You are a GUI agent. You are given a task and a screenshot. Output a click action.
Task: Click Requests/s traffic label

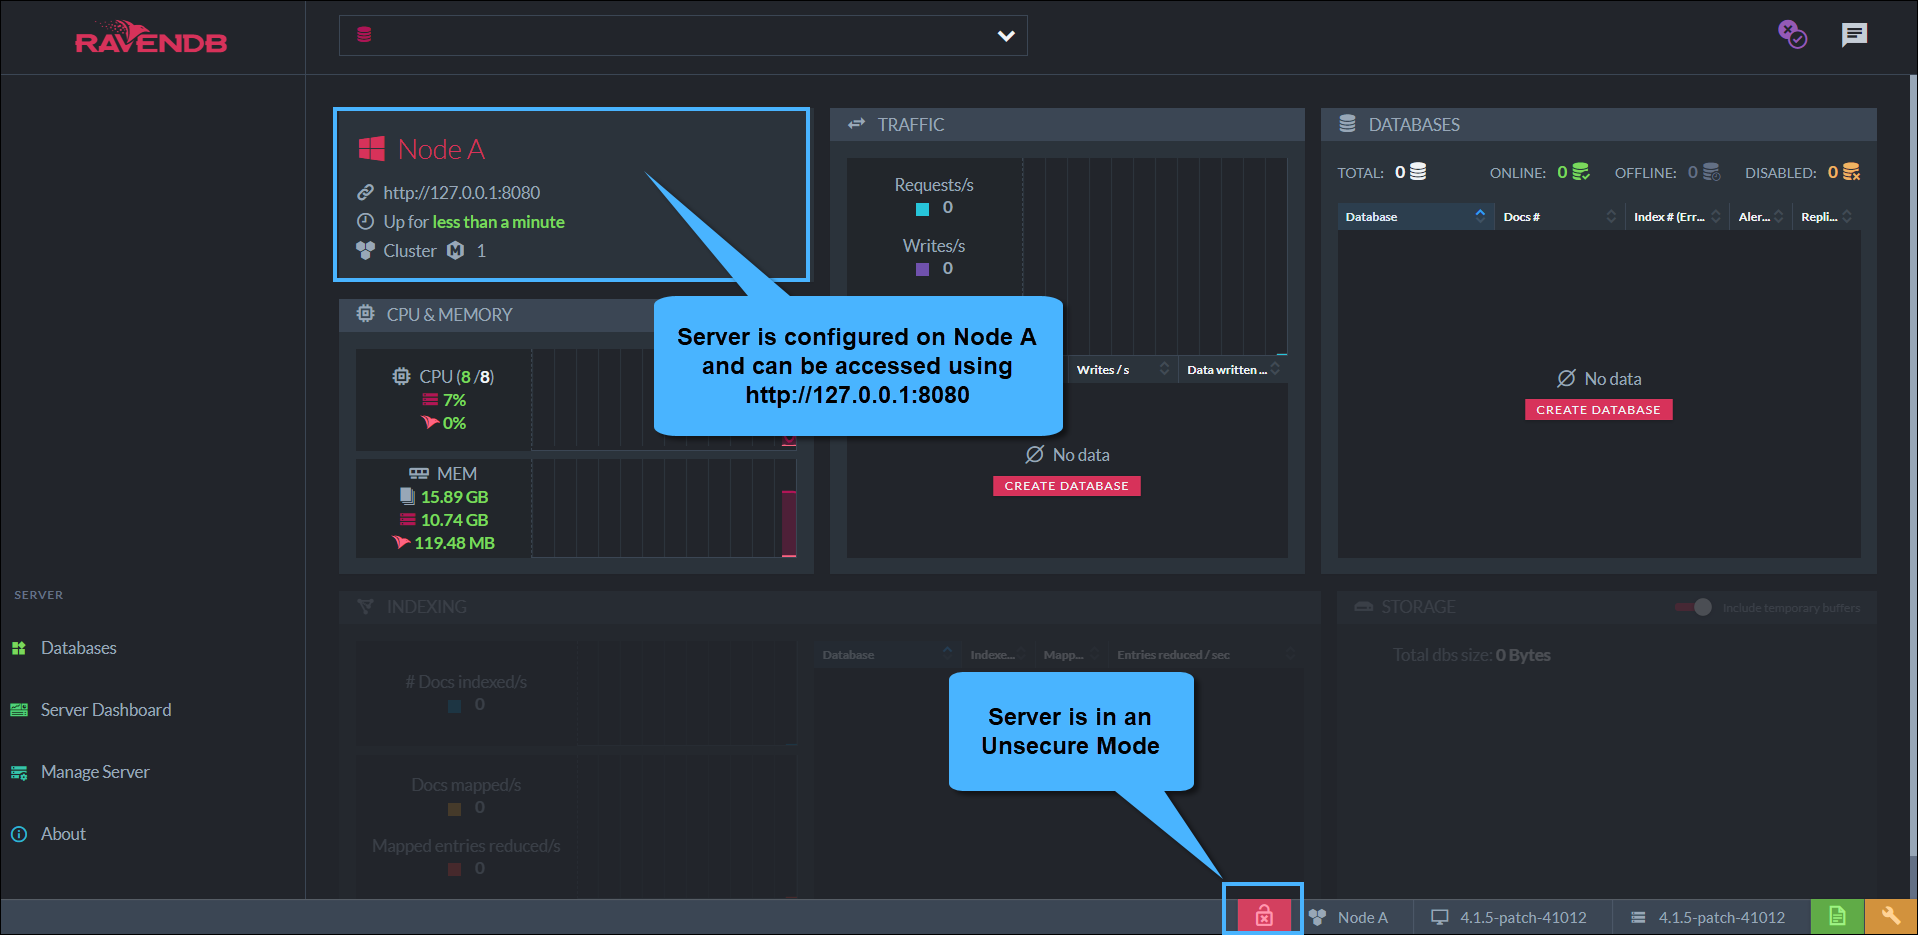(934, 185)
